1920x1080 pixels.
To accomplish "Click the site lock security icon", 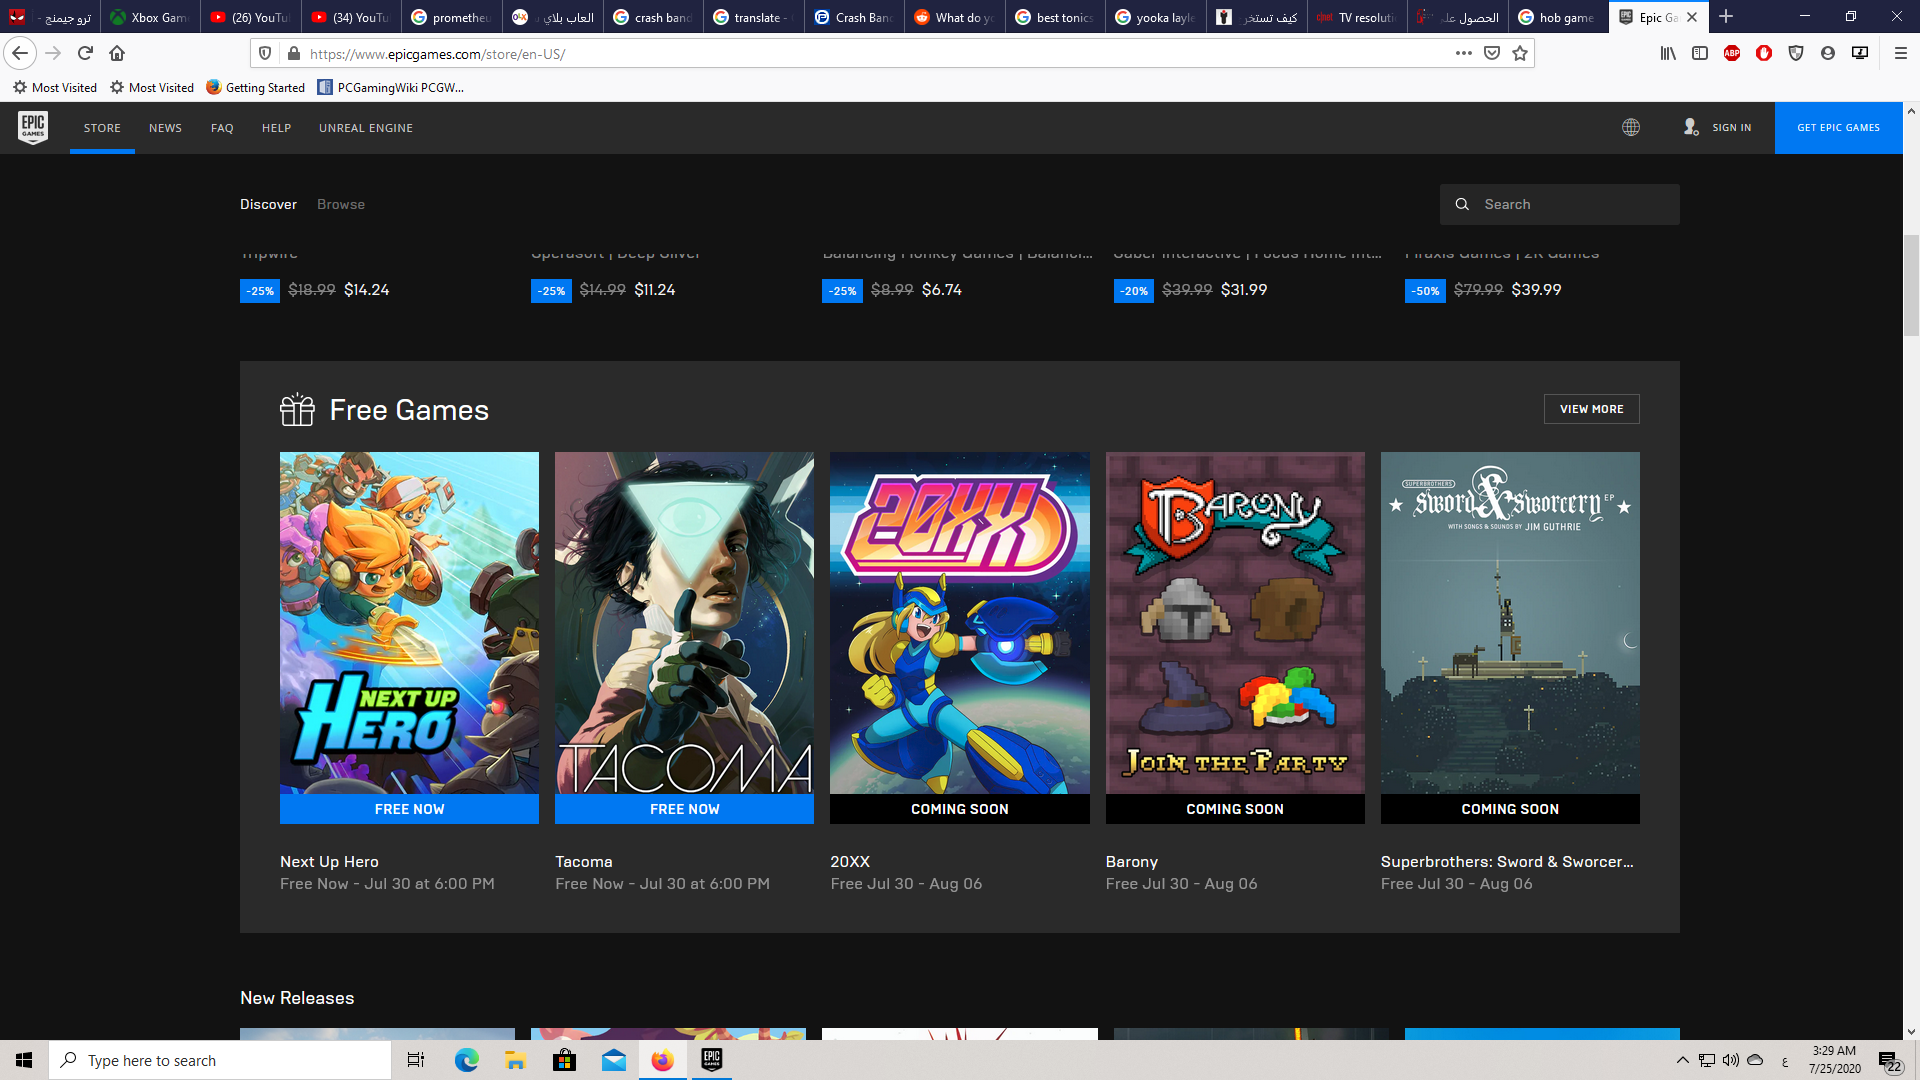I will (x=293, y=53).
